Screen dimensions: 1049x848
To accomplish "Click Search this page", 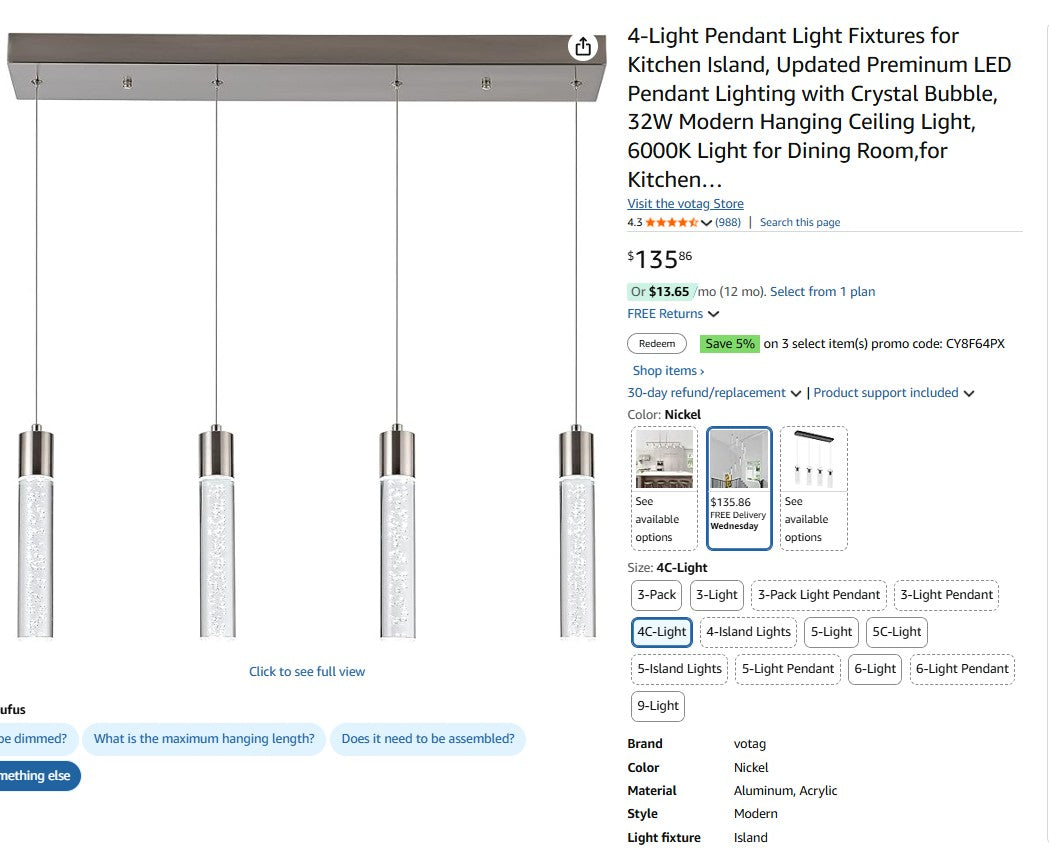I will pos(799,222).
